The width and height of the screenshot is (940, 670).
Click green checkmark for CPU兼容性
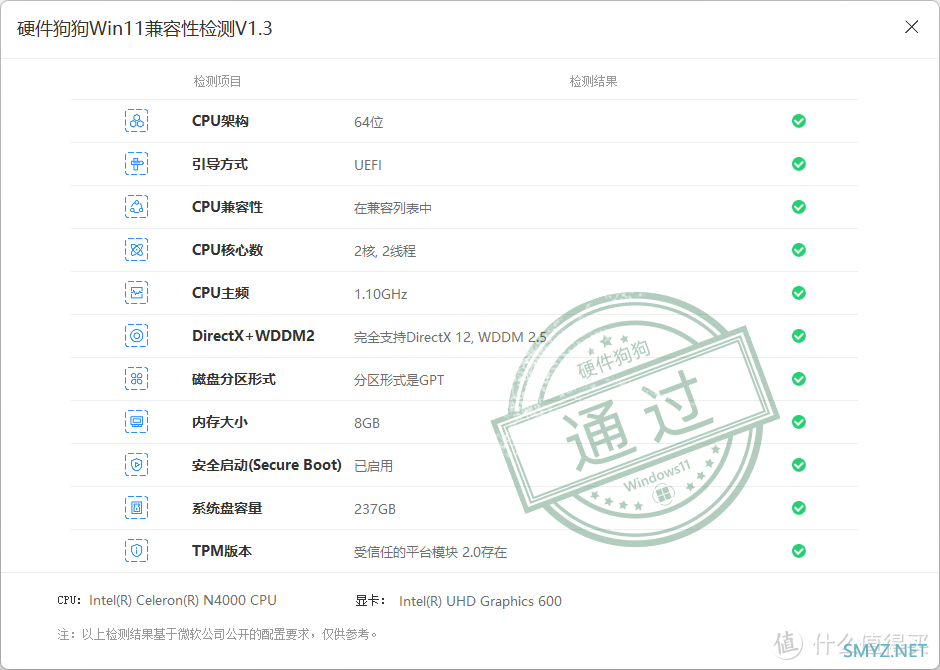[x=799, y=207]
